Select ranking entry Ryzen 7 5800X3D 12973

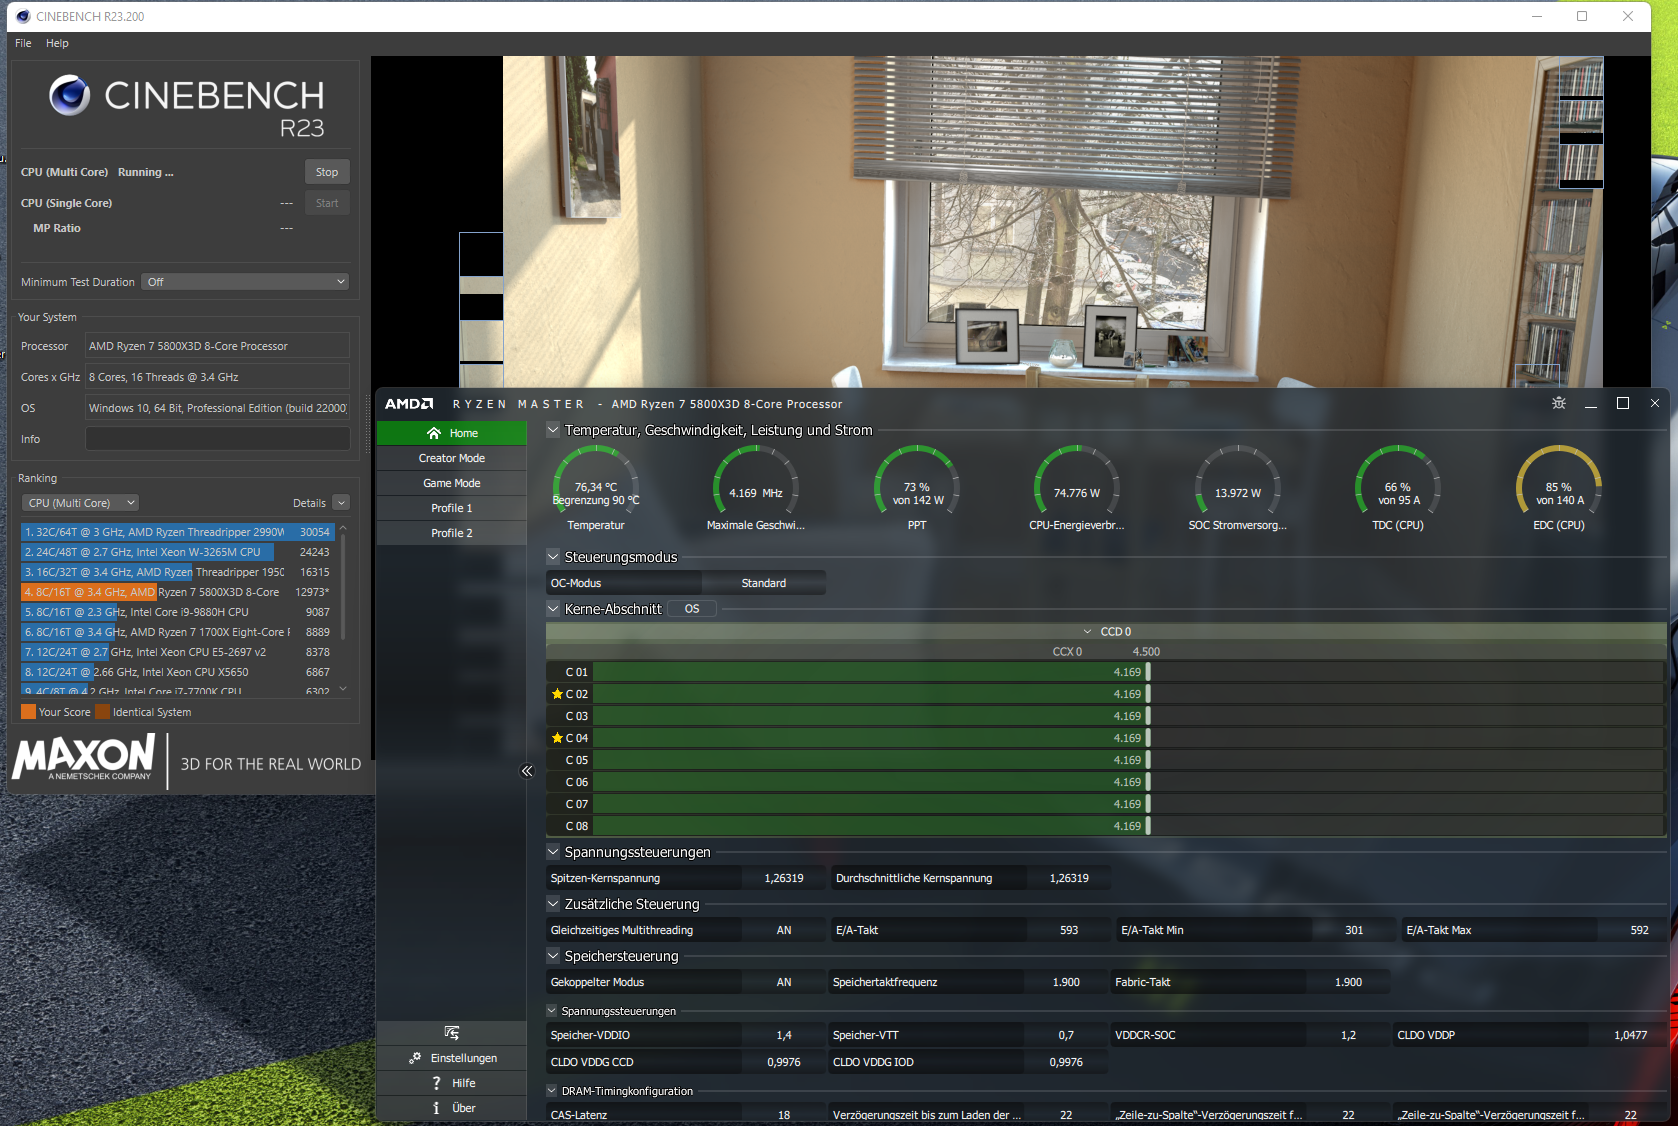pyautogui.click(x=178, y=592)
